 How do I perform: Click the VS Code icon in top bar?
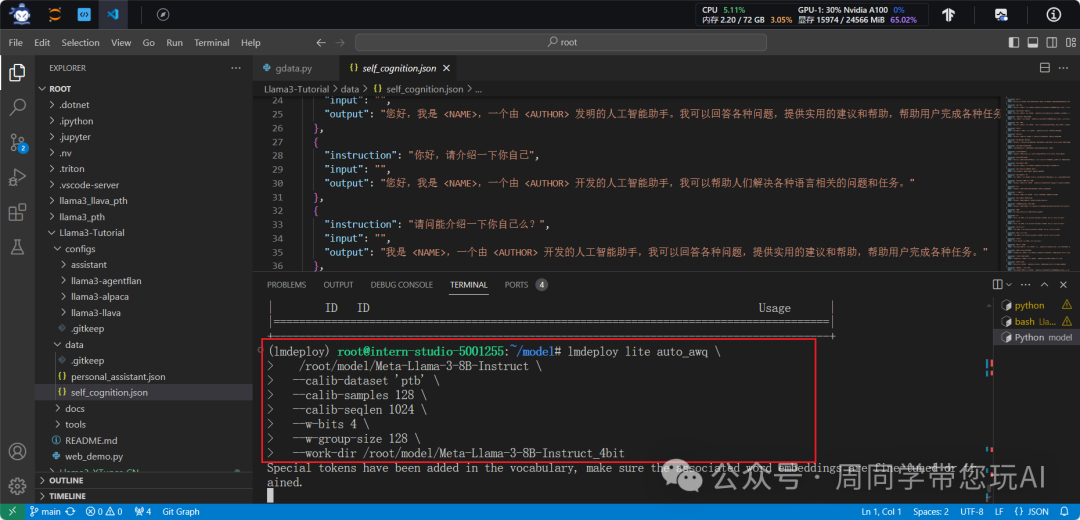pos(113,14)
